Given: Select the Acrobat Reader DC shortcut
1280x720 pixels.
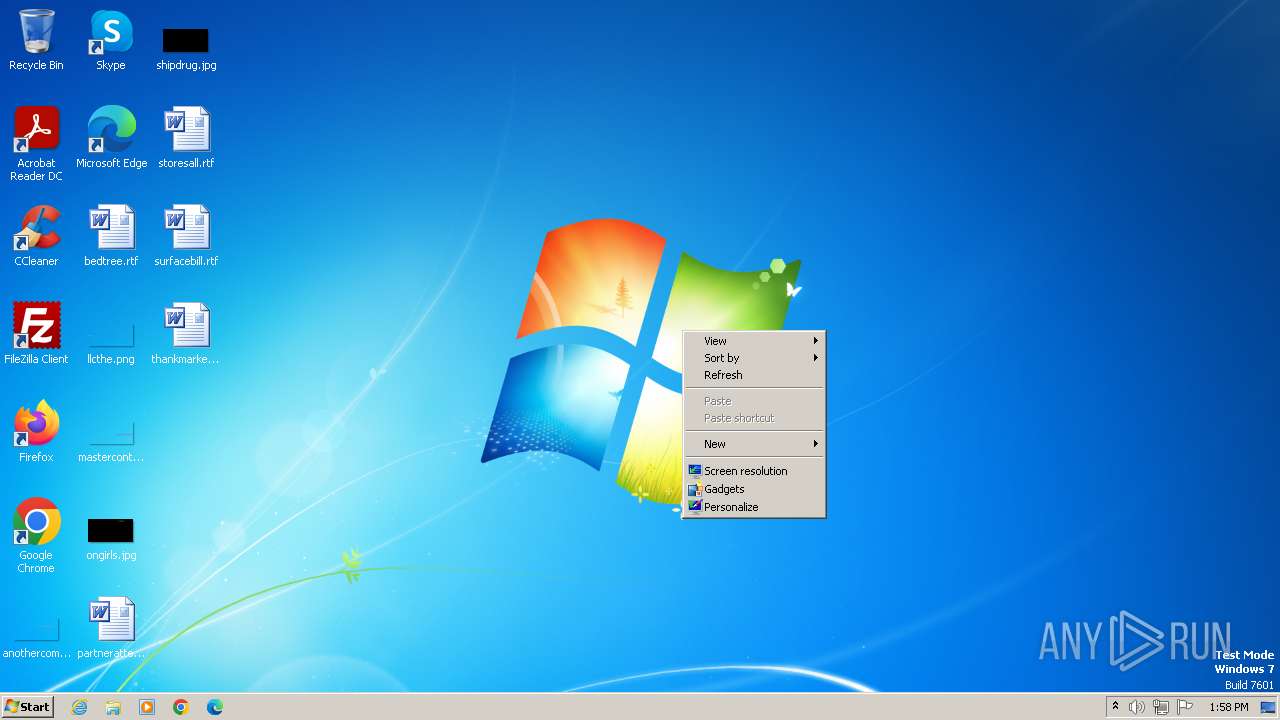Looking at the screenshot, I should click(36, 143).
